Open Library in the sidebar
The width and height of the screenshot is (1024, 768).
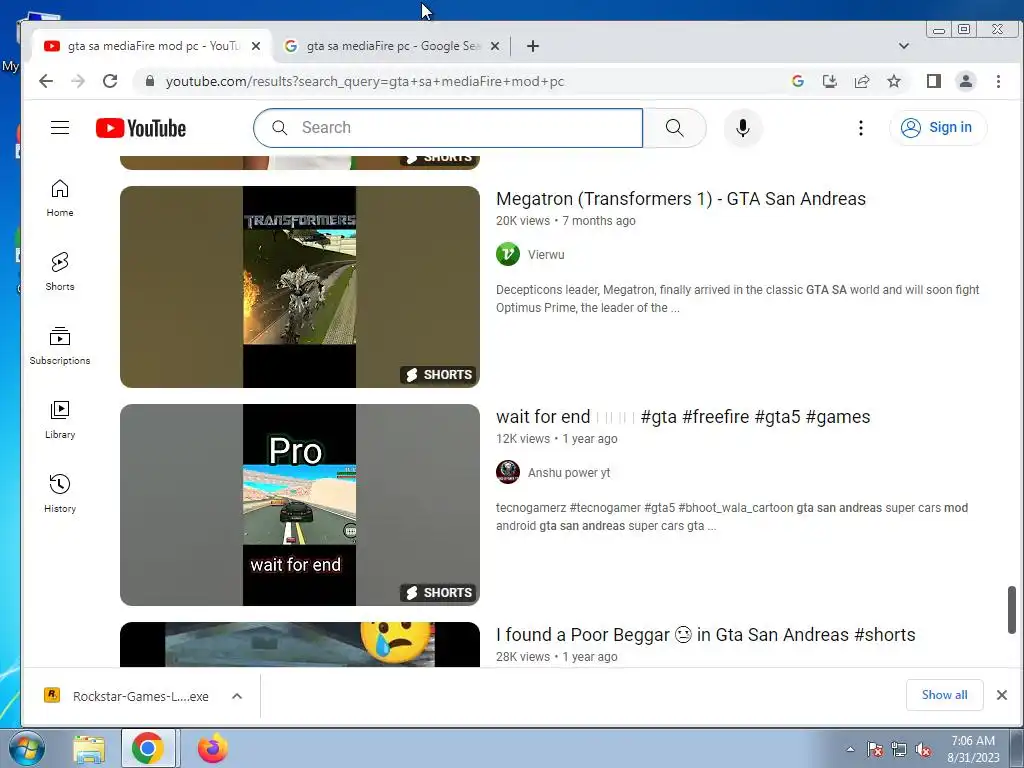point(60,419)
